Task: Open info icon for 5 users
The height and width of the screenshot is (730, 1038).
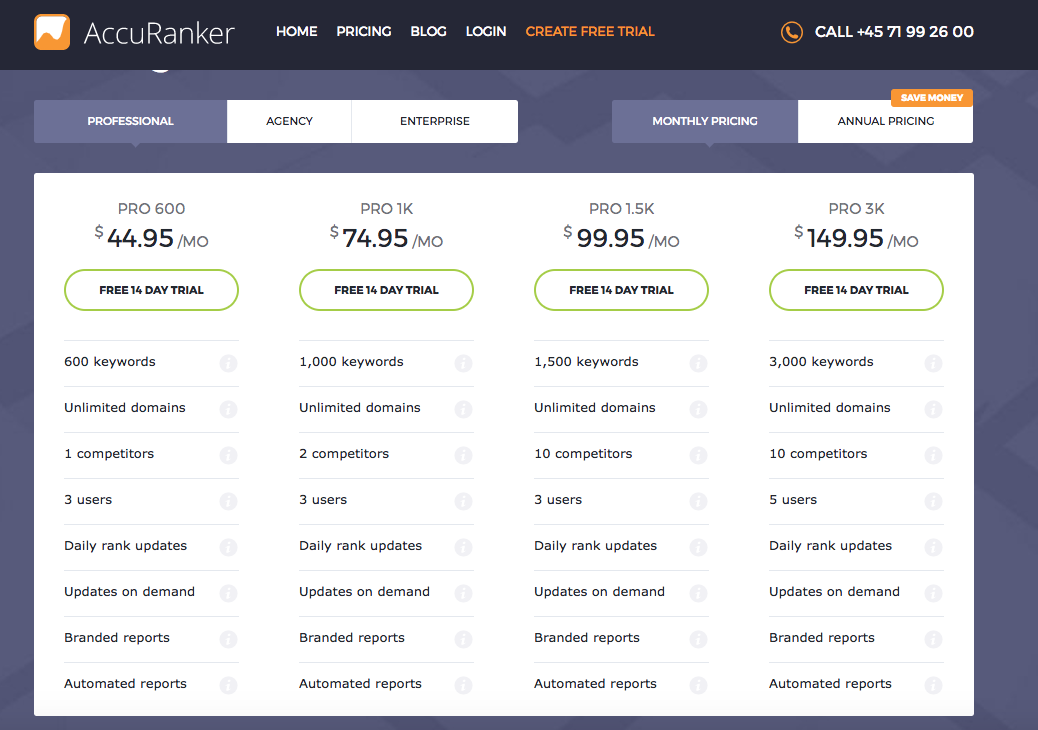Action: (933, 501)
